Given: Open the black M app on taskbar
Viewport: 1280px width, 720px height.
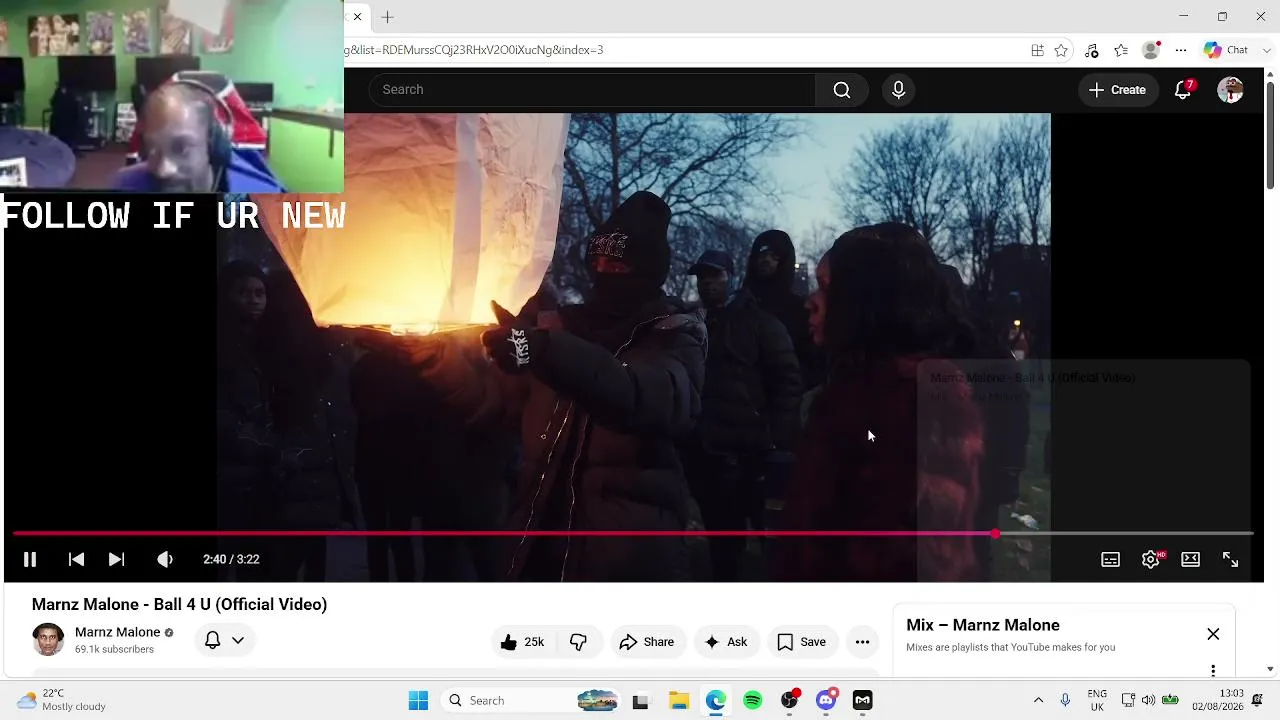Looking at the screenshot, I should [x=862, y=701].
